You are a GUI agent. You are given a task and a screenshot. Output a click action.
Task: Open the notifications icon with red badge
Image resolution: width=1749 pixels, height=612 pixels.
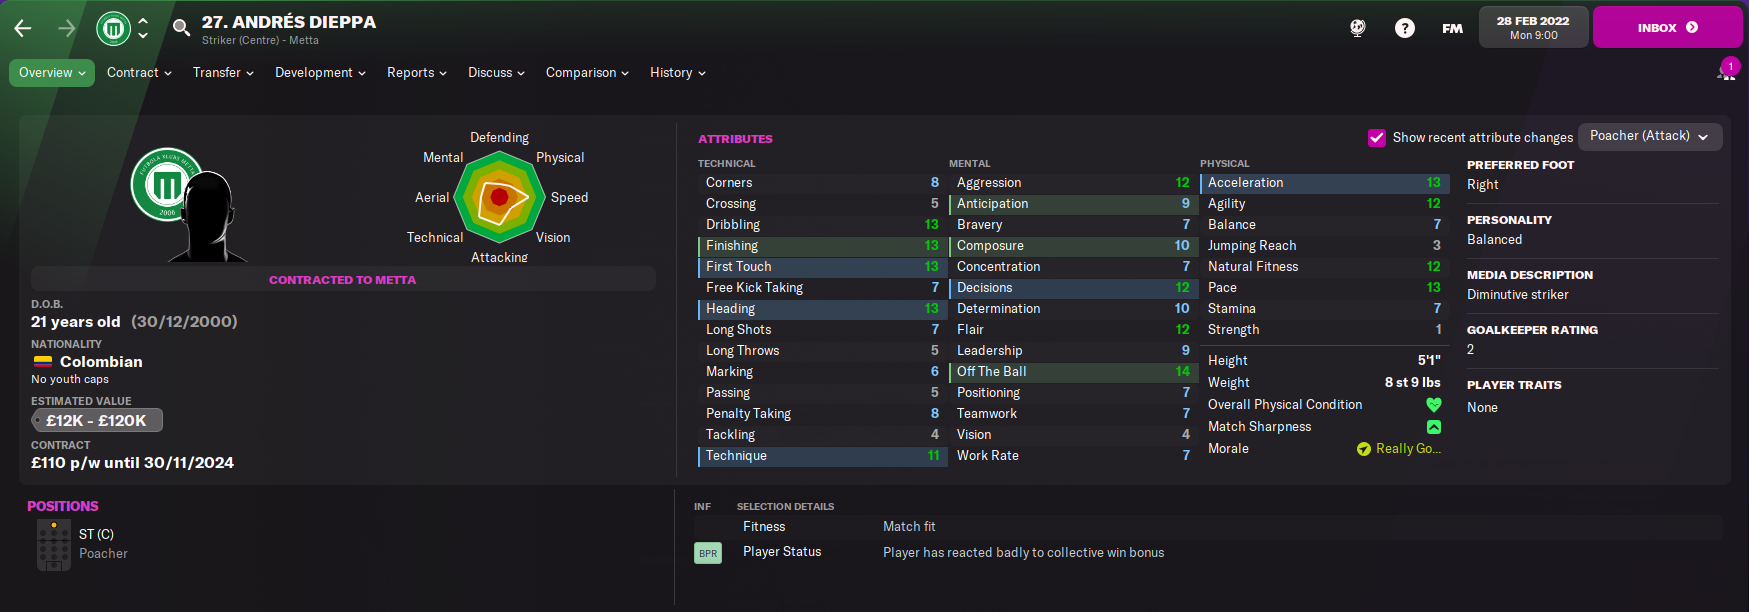tap(1727, 70)
